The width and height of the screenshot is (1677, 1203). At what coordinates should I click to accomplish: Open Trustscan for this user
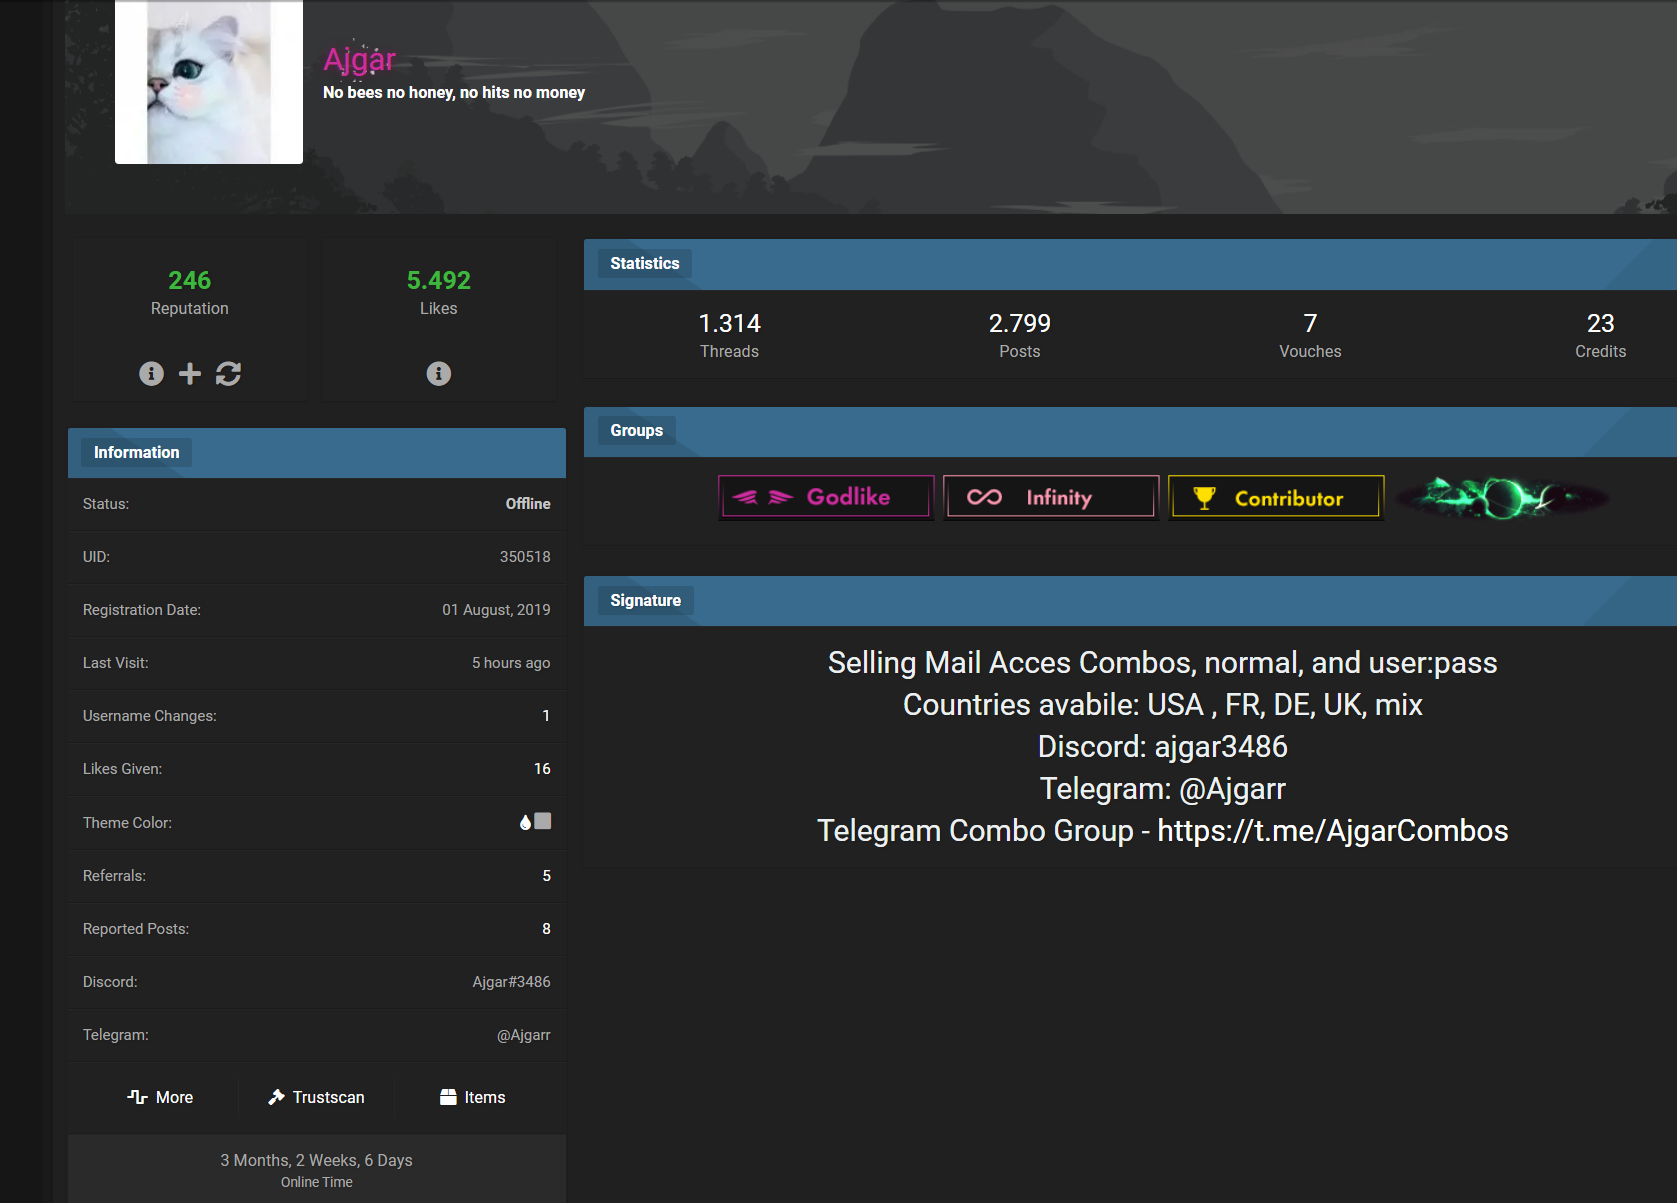click(316, 1097)
